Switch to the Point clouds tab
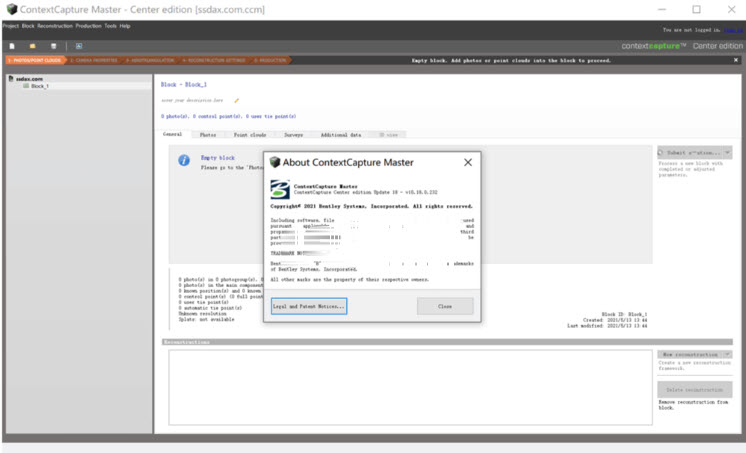746x453 pixels. [x=250, y=134]
